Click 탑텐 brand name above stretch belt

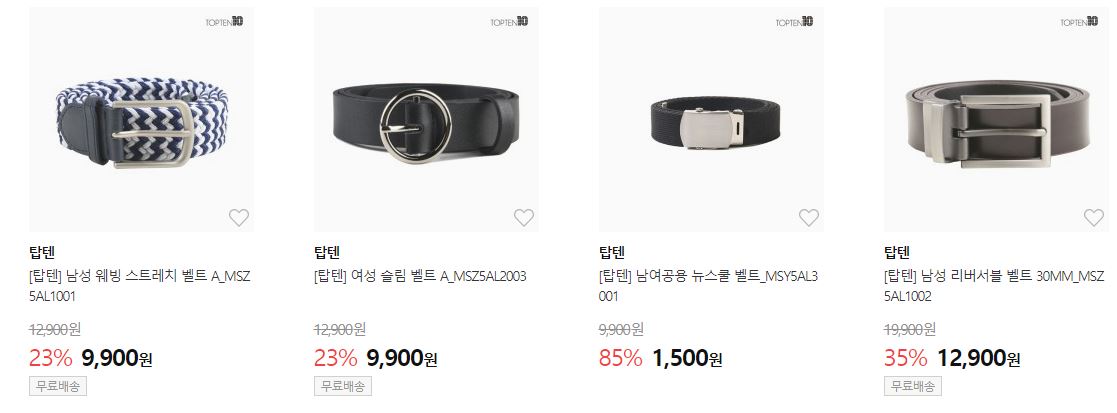(x=42, y=252)
